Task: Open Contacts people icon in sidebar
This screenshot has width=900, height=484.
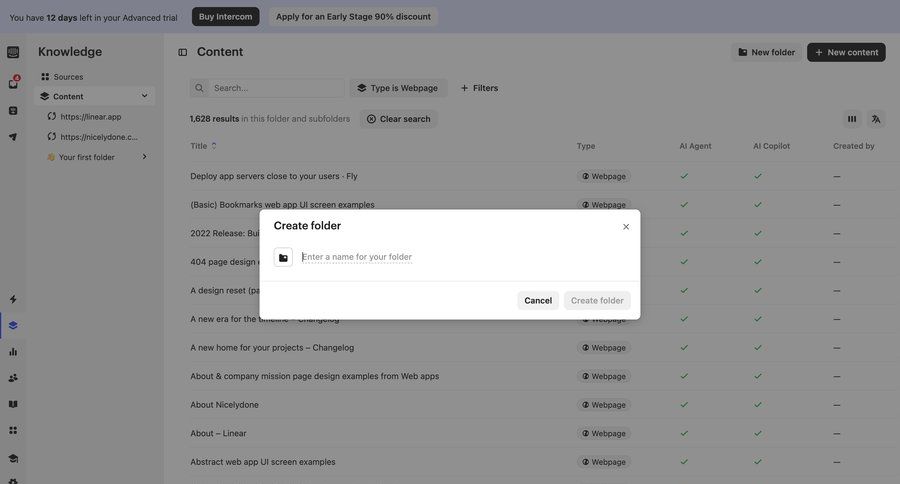Action: point(13,378)
